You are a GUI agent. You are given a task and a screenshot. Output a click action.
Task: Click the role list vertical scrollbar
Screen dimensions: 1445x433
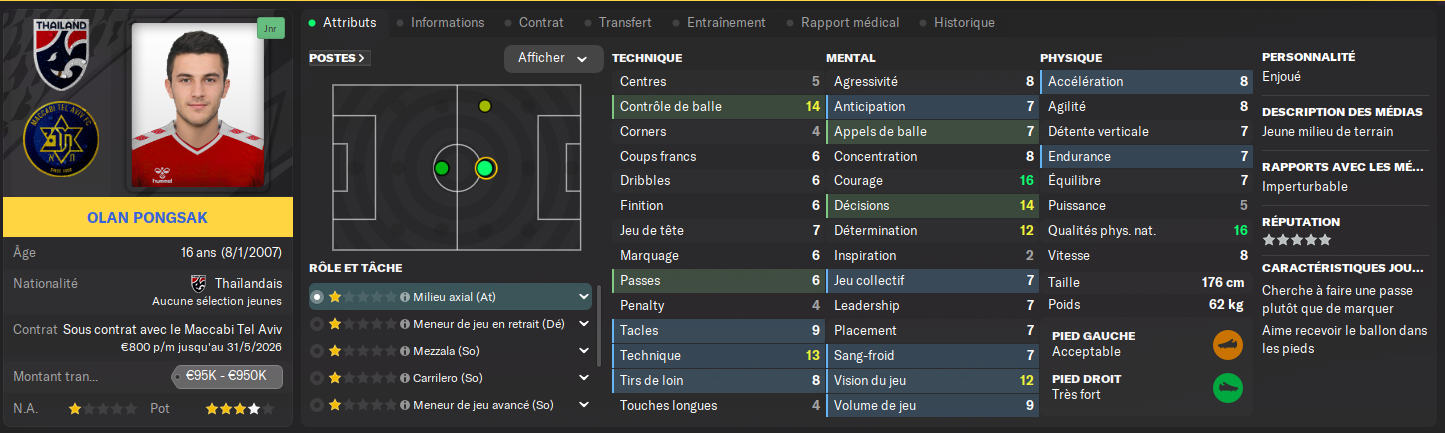pos(600,325)
